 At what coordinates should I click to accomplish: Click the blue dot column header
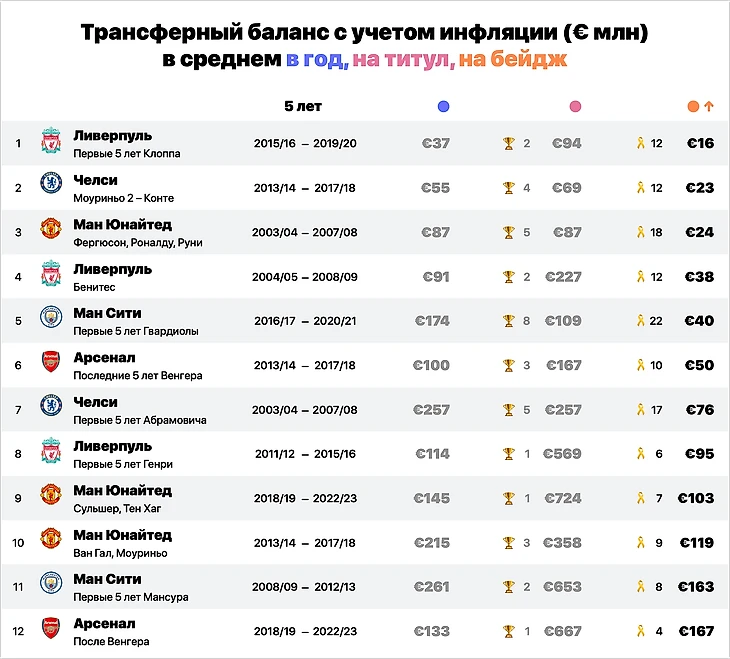(x=443, y=106)
